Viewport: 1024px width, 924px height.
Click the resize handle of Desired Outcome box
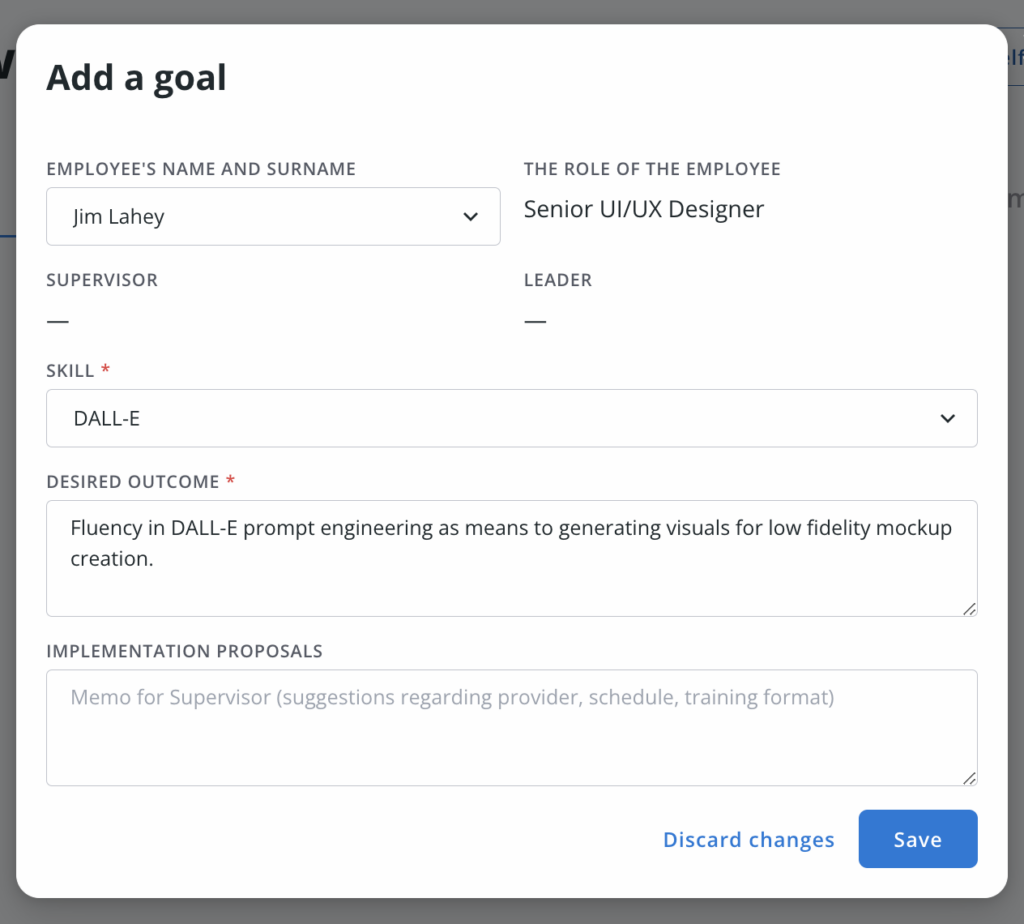[x=969, y=608]
